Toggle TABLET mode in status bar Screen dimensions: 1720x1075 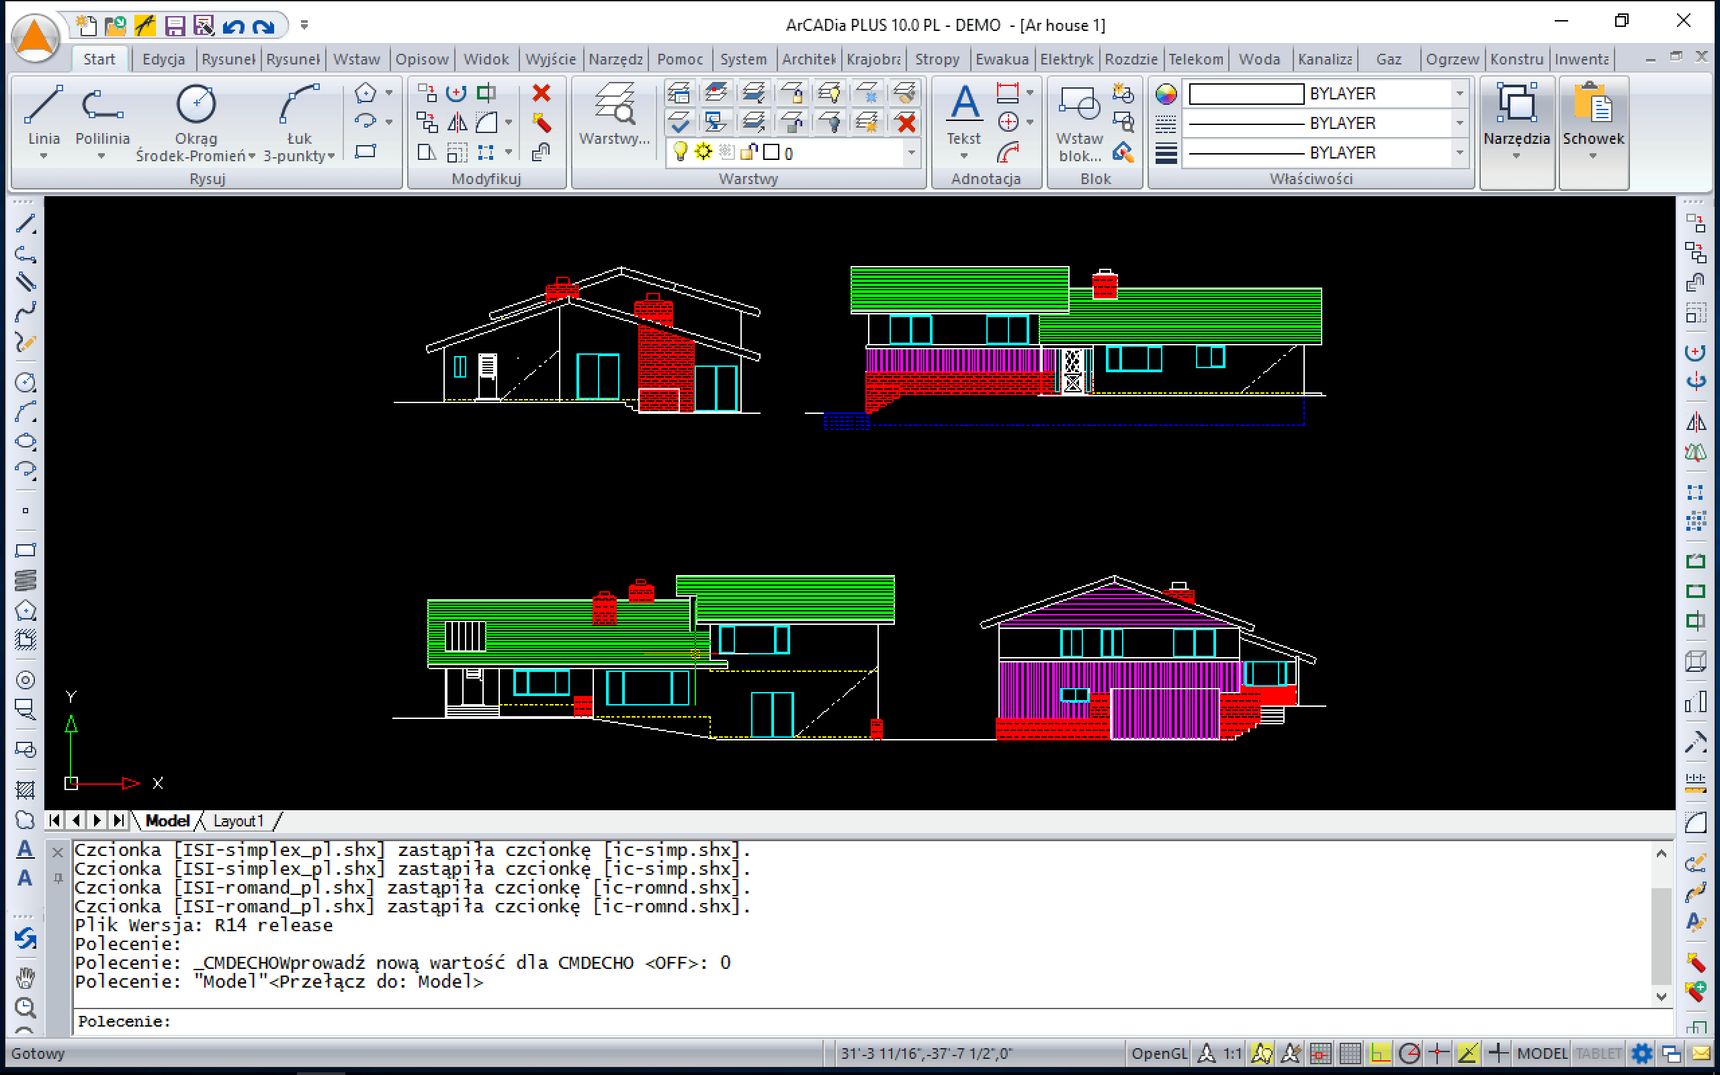click(x=1598, y=1053)
